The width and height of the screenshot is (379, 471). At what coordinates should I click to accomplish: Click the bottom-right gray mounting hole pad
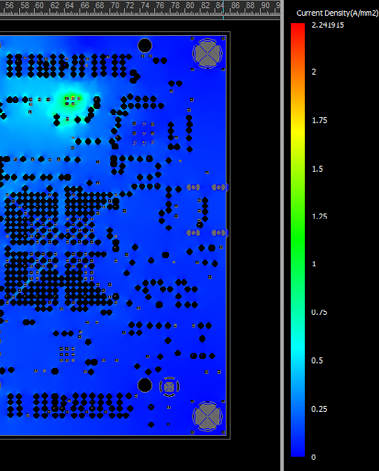coord(207,416)
